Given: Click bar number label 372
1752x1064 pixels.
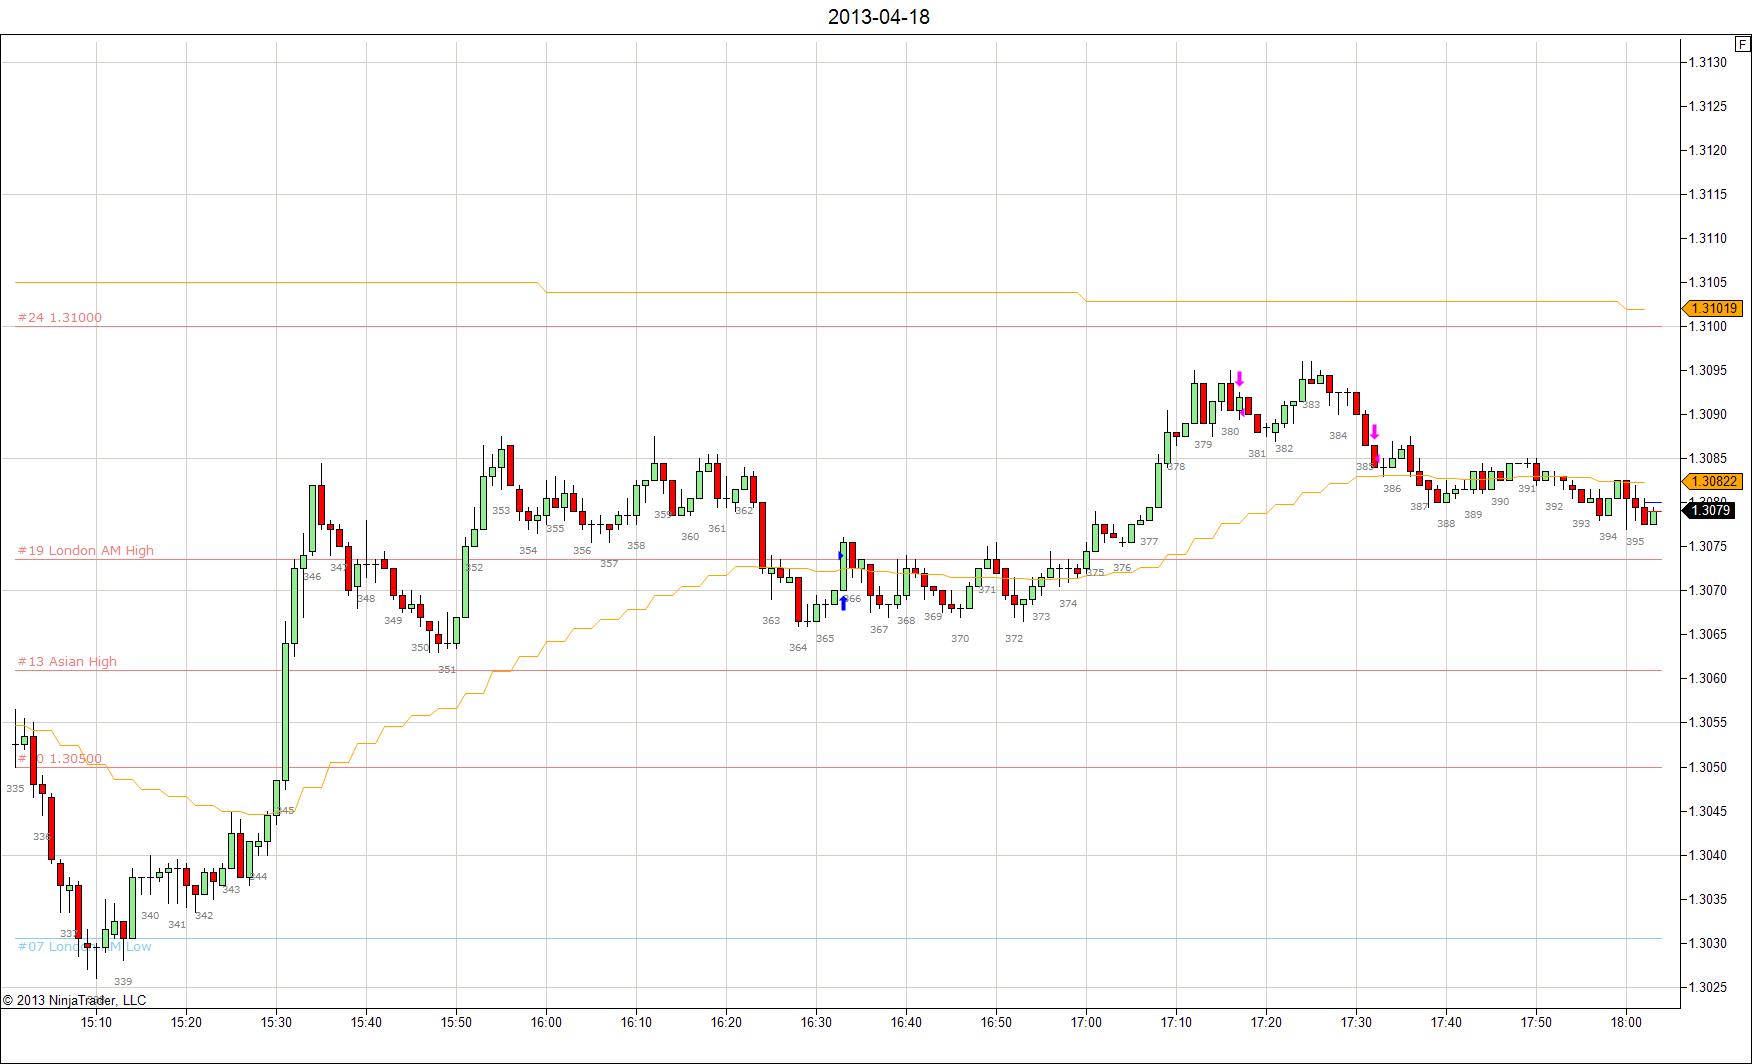Looking at the screenshot, I should (x=1014, y=639).
